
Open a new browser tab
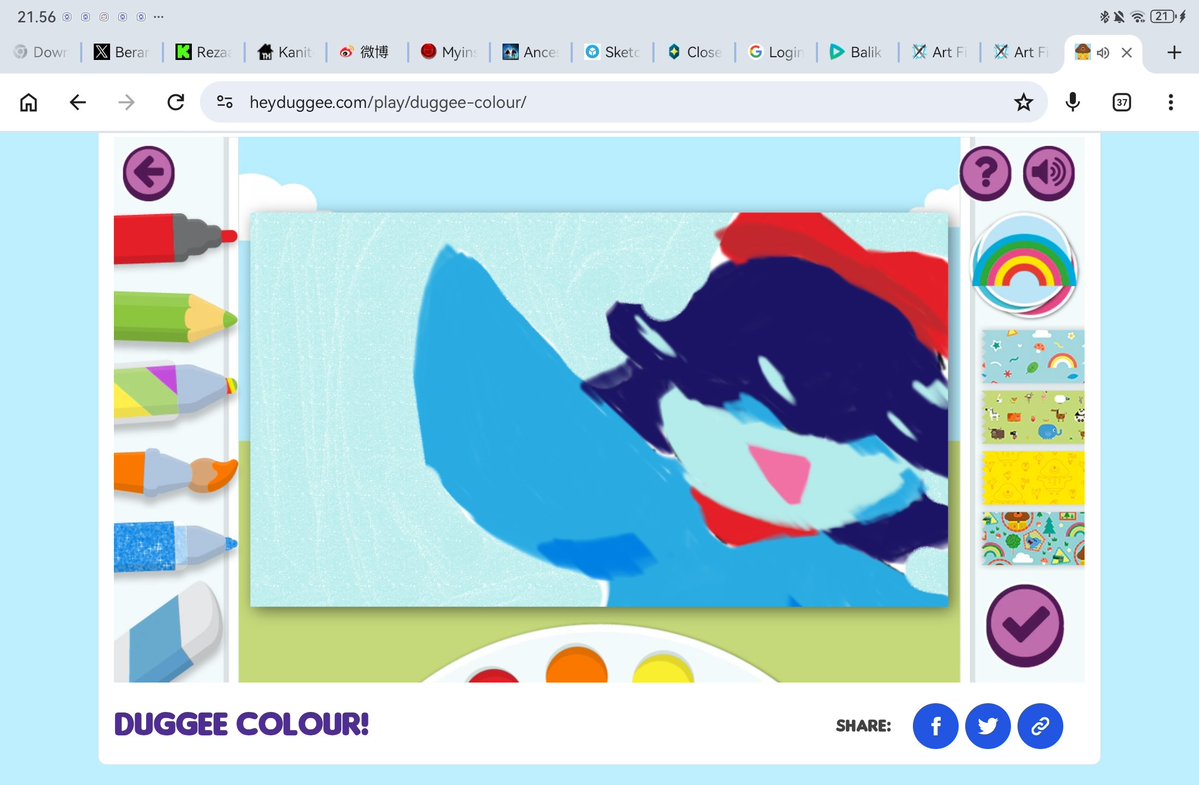(1175, 52)
